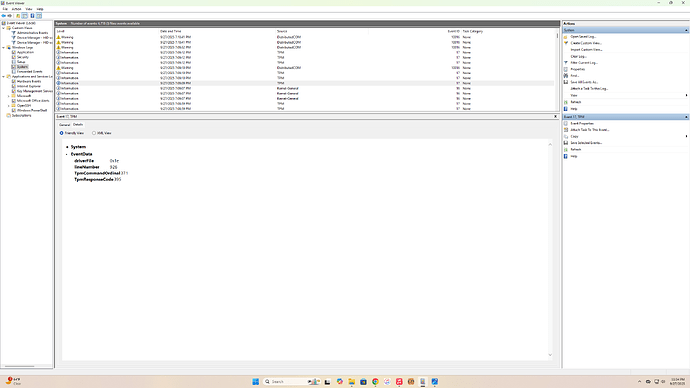Click Help under the System actions section

coord(573,109)
